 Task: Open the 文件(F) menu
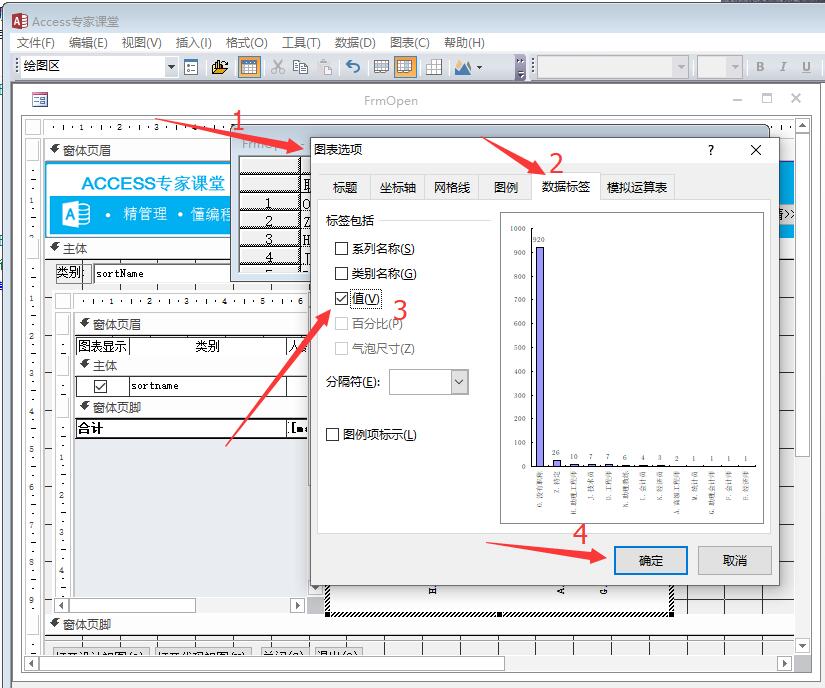point(35,43)
